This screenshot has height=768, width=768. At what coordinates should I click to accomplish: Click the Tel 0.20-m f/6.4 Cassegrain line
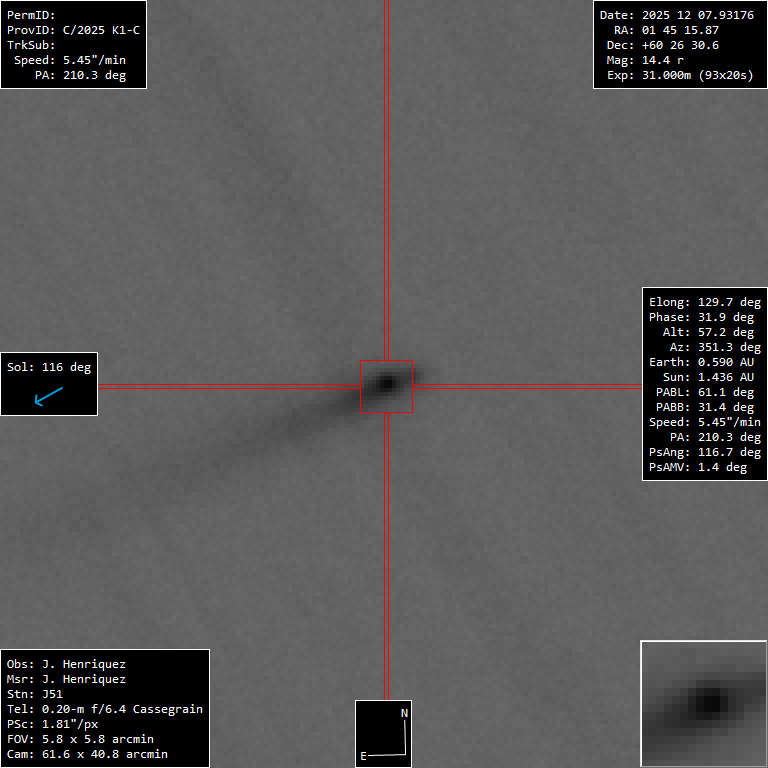[105, 708]
